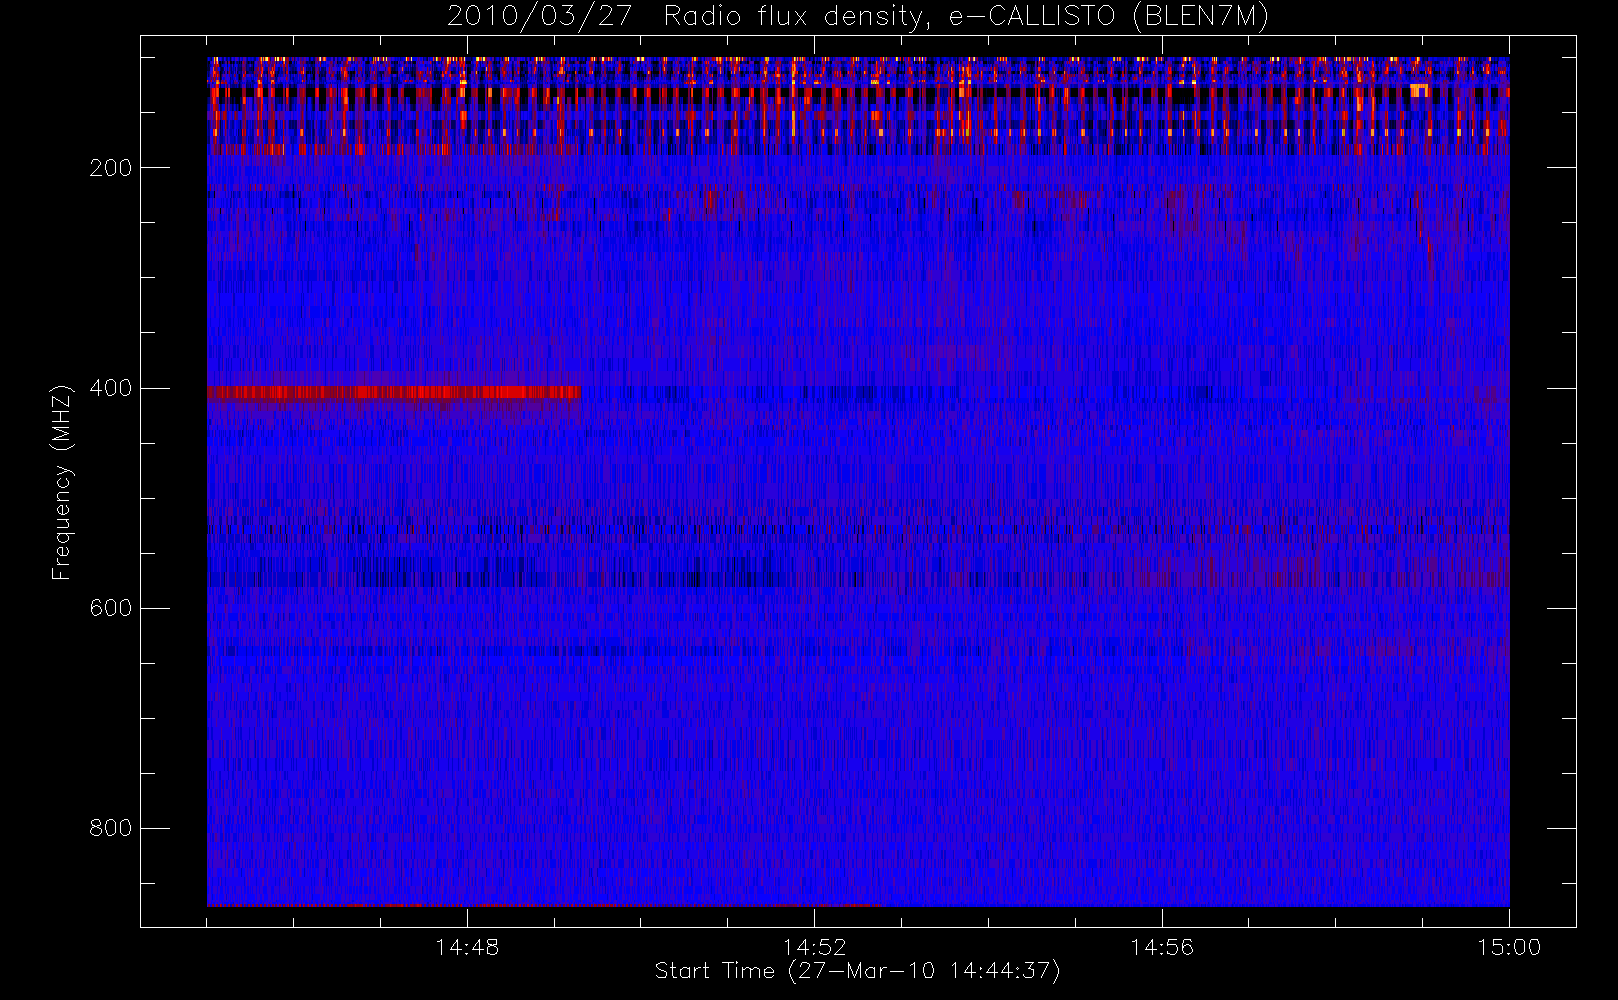Click the 15:00 time tick label
Image resolution: width=1618 pixels, height=1000 pixels.
(1509, 947)
